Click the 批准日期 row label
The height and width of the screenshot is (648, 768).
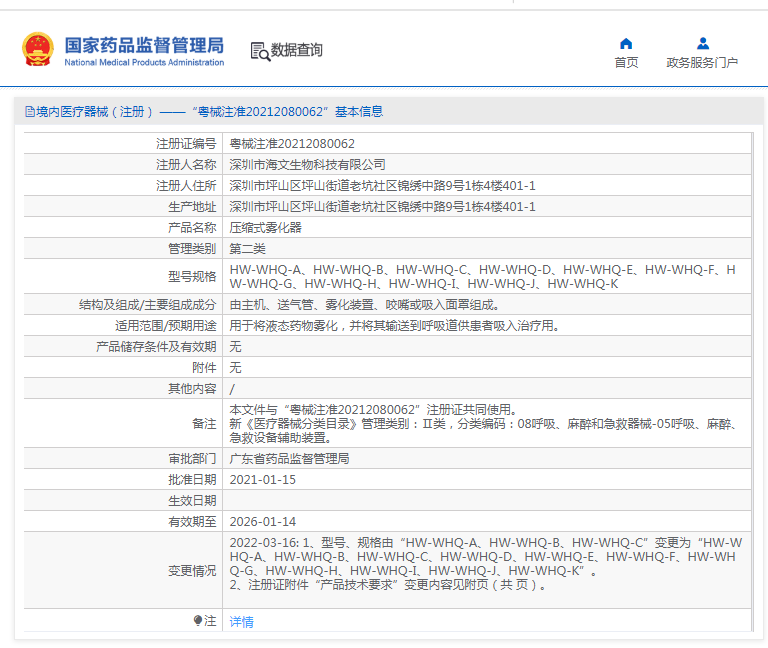(192, 480)
